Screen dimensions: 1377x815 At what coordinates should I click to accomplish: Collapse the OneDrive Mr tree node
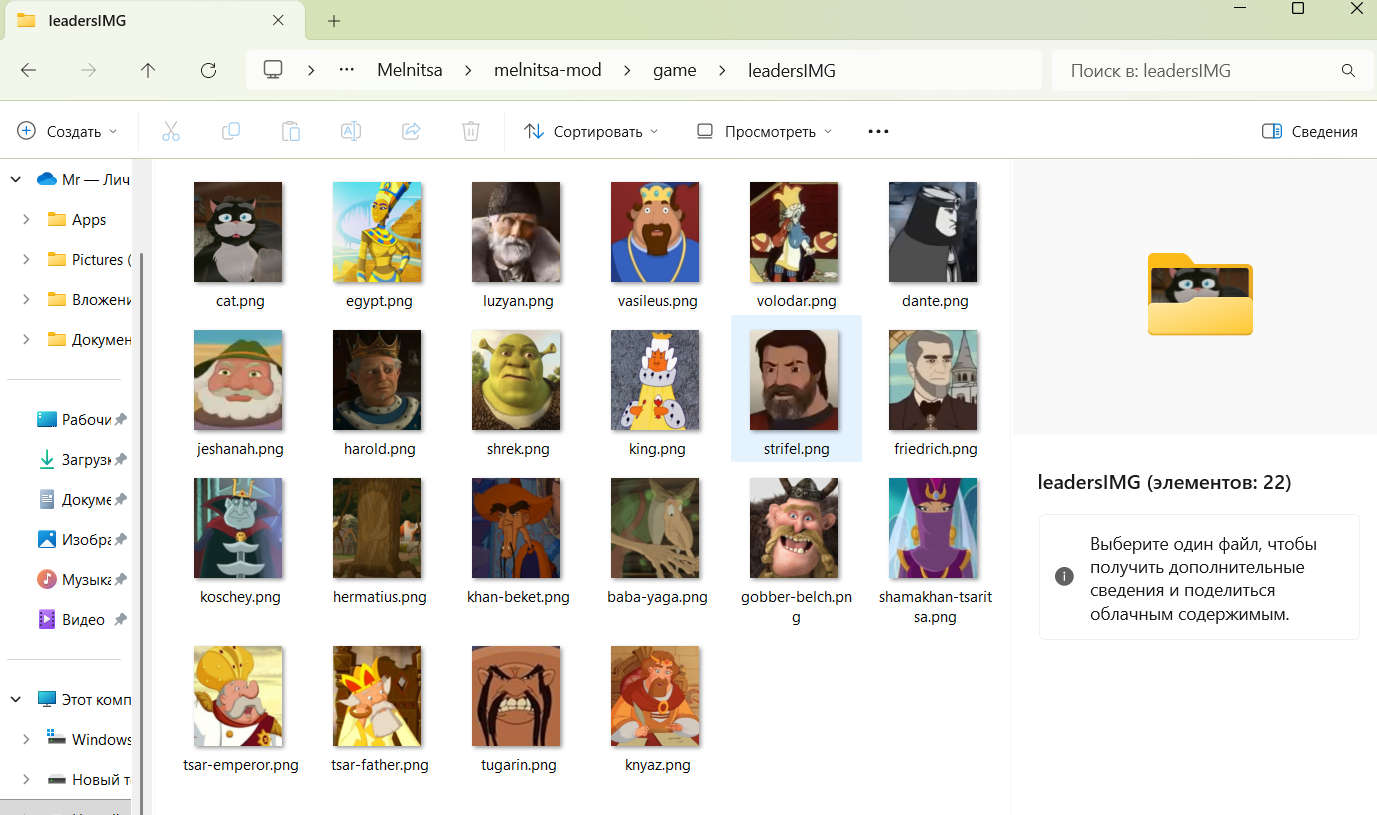[15, 179]
